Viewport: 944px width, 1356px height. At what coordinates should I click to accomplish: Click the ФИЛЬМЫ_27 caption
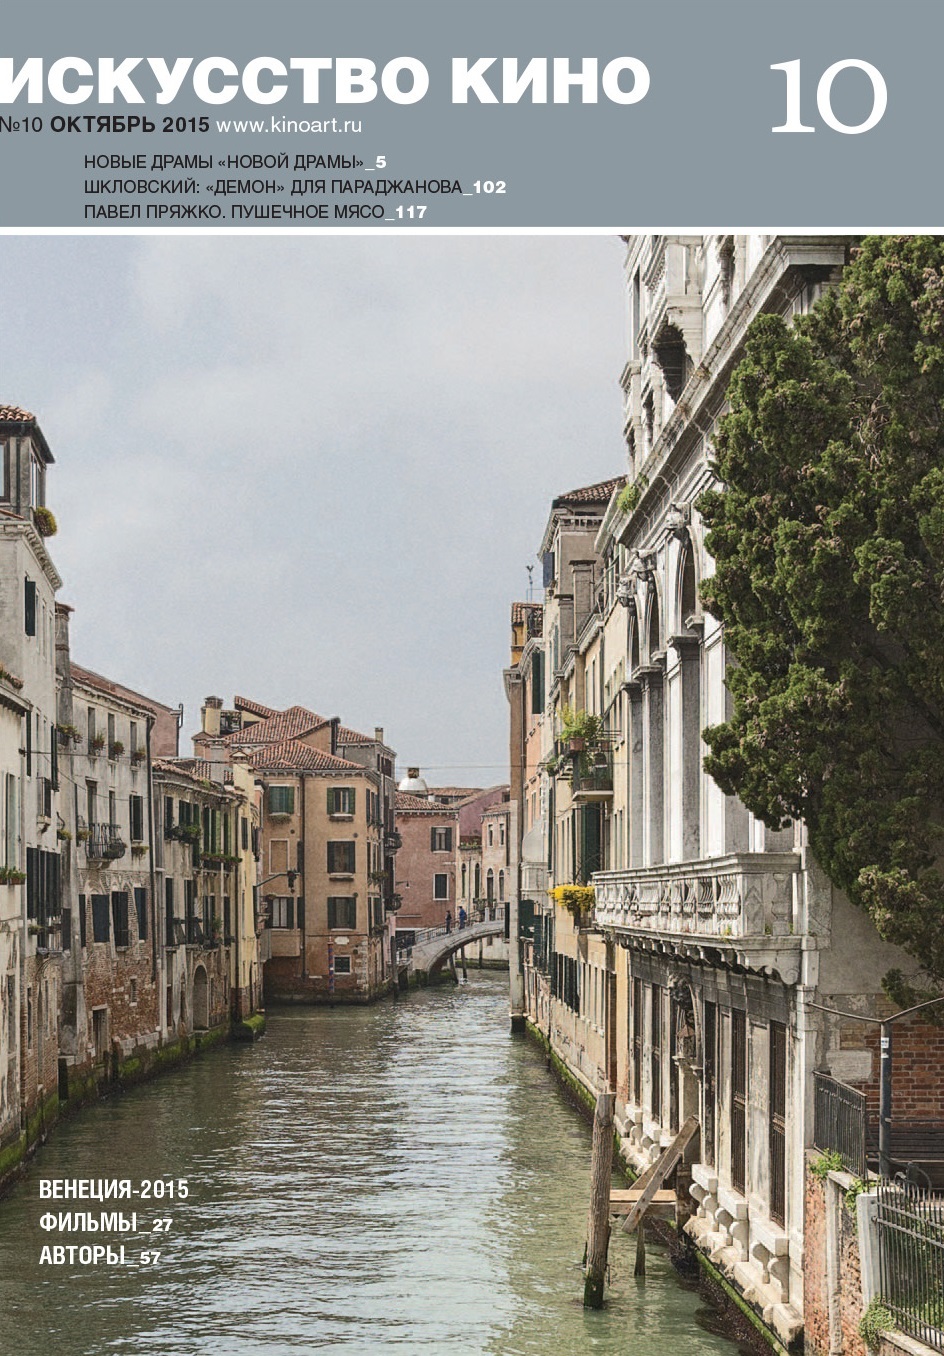pos(105,1222)
